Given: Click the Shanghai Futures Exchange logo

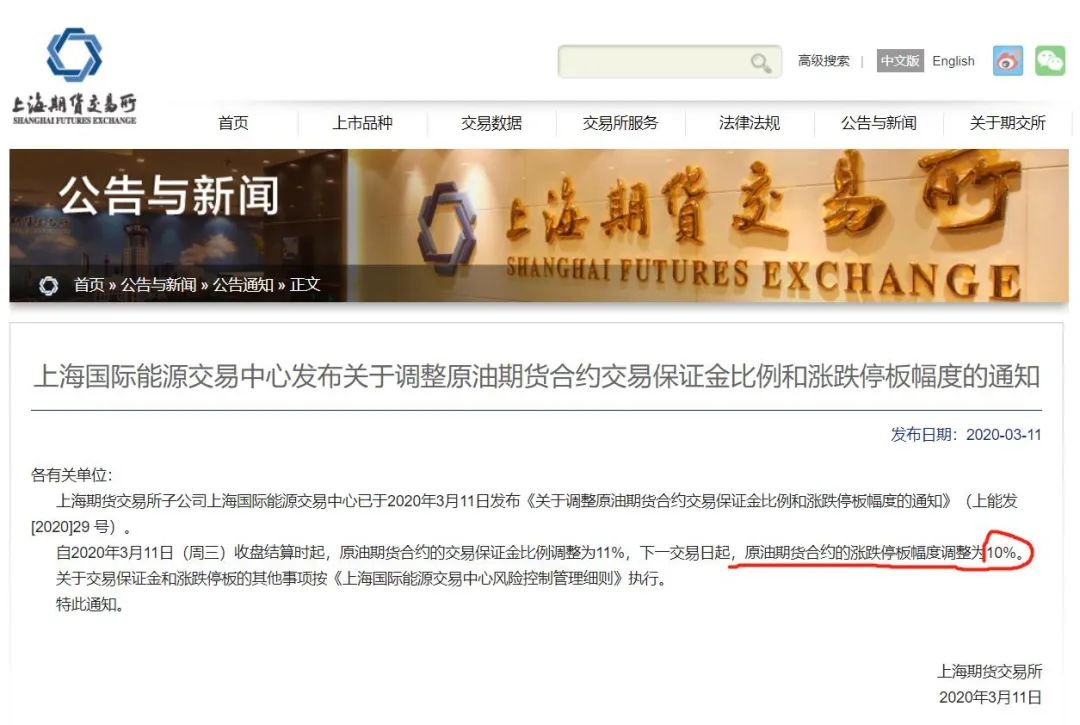Looking at the screenshot, I should point(74,76).
